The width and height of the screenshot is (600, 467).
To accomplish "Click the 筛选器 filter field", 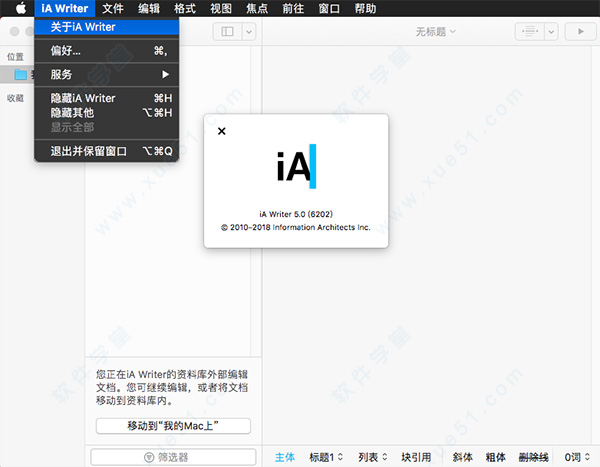I will (173, 457).
